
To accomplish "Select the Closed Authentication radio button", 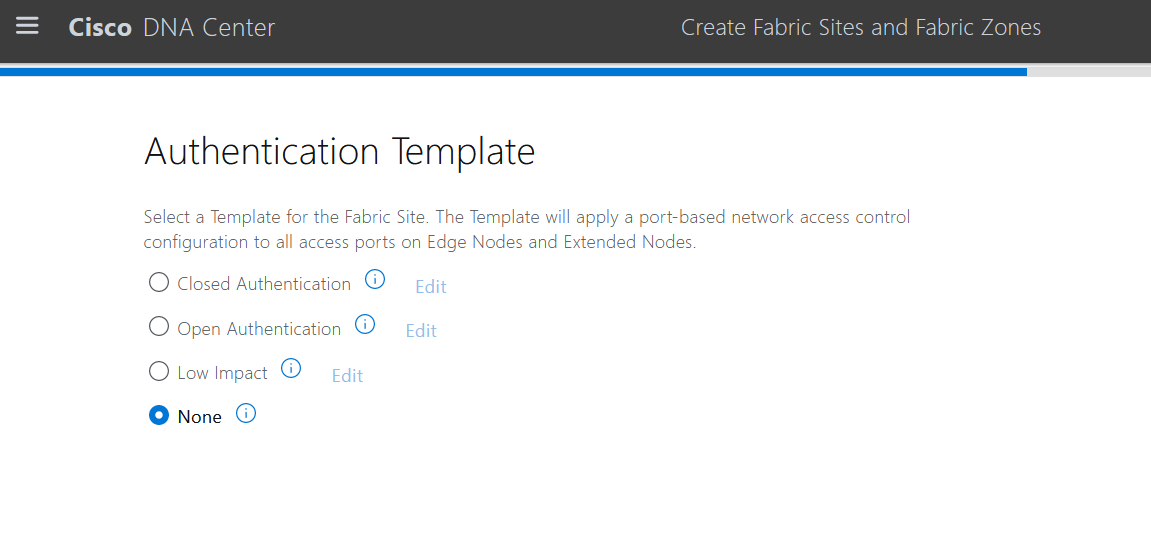I will pos(159,283).
